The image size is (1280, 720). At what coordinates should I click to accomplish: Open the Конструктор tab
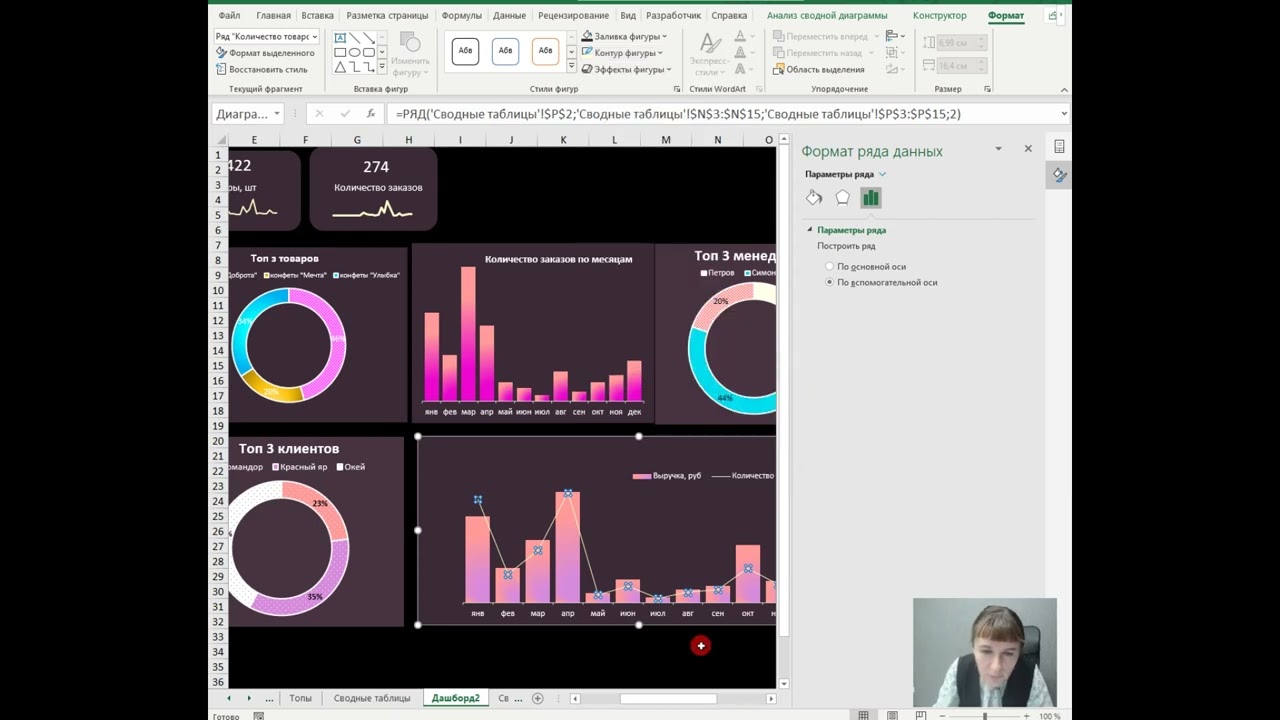click(939, 16)
